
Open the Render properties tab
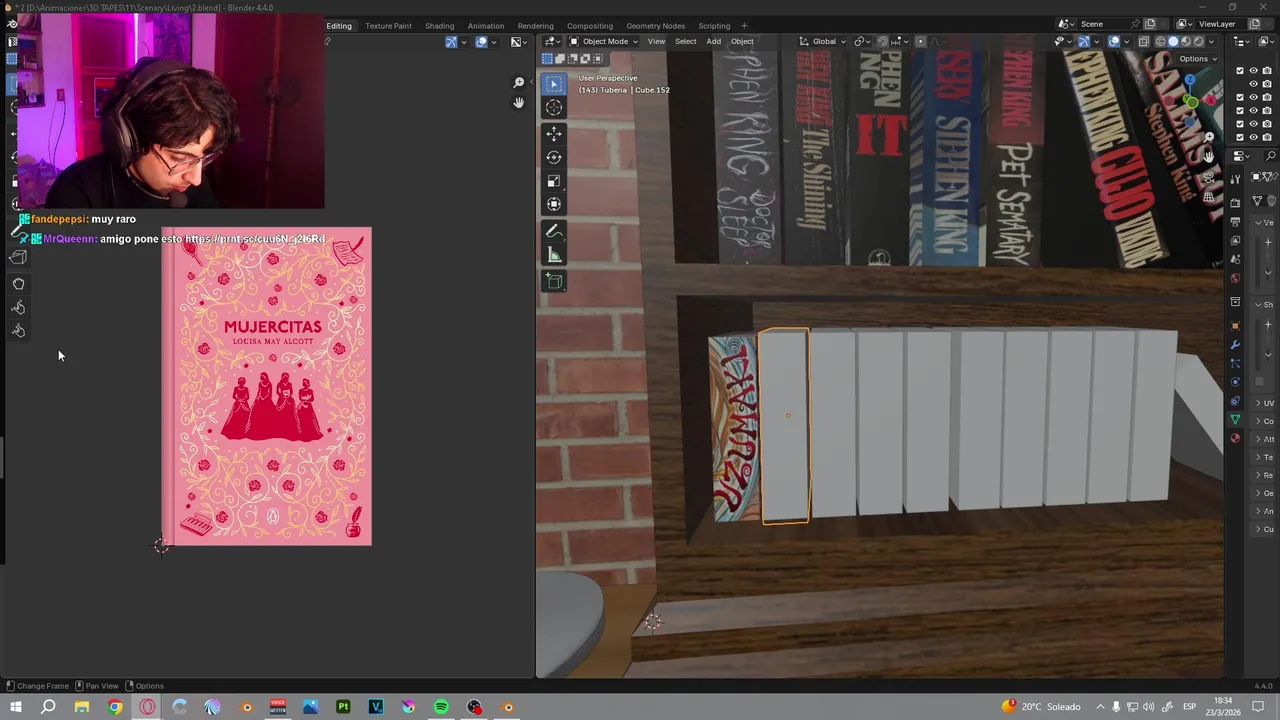pos(1235,202)
